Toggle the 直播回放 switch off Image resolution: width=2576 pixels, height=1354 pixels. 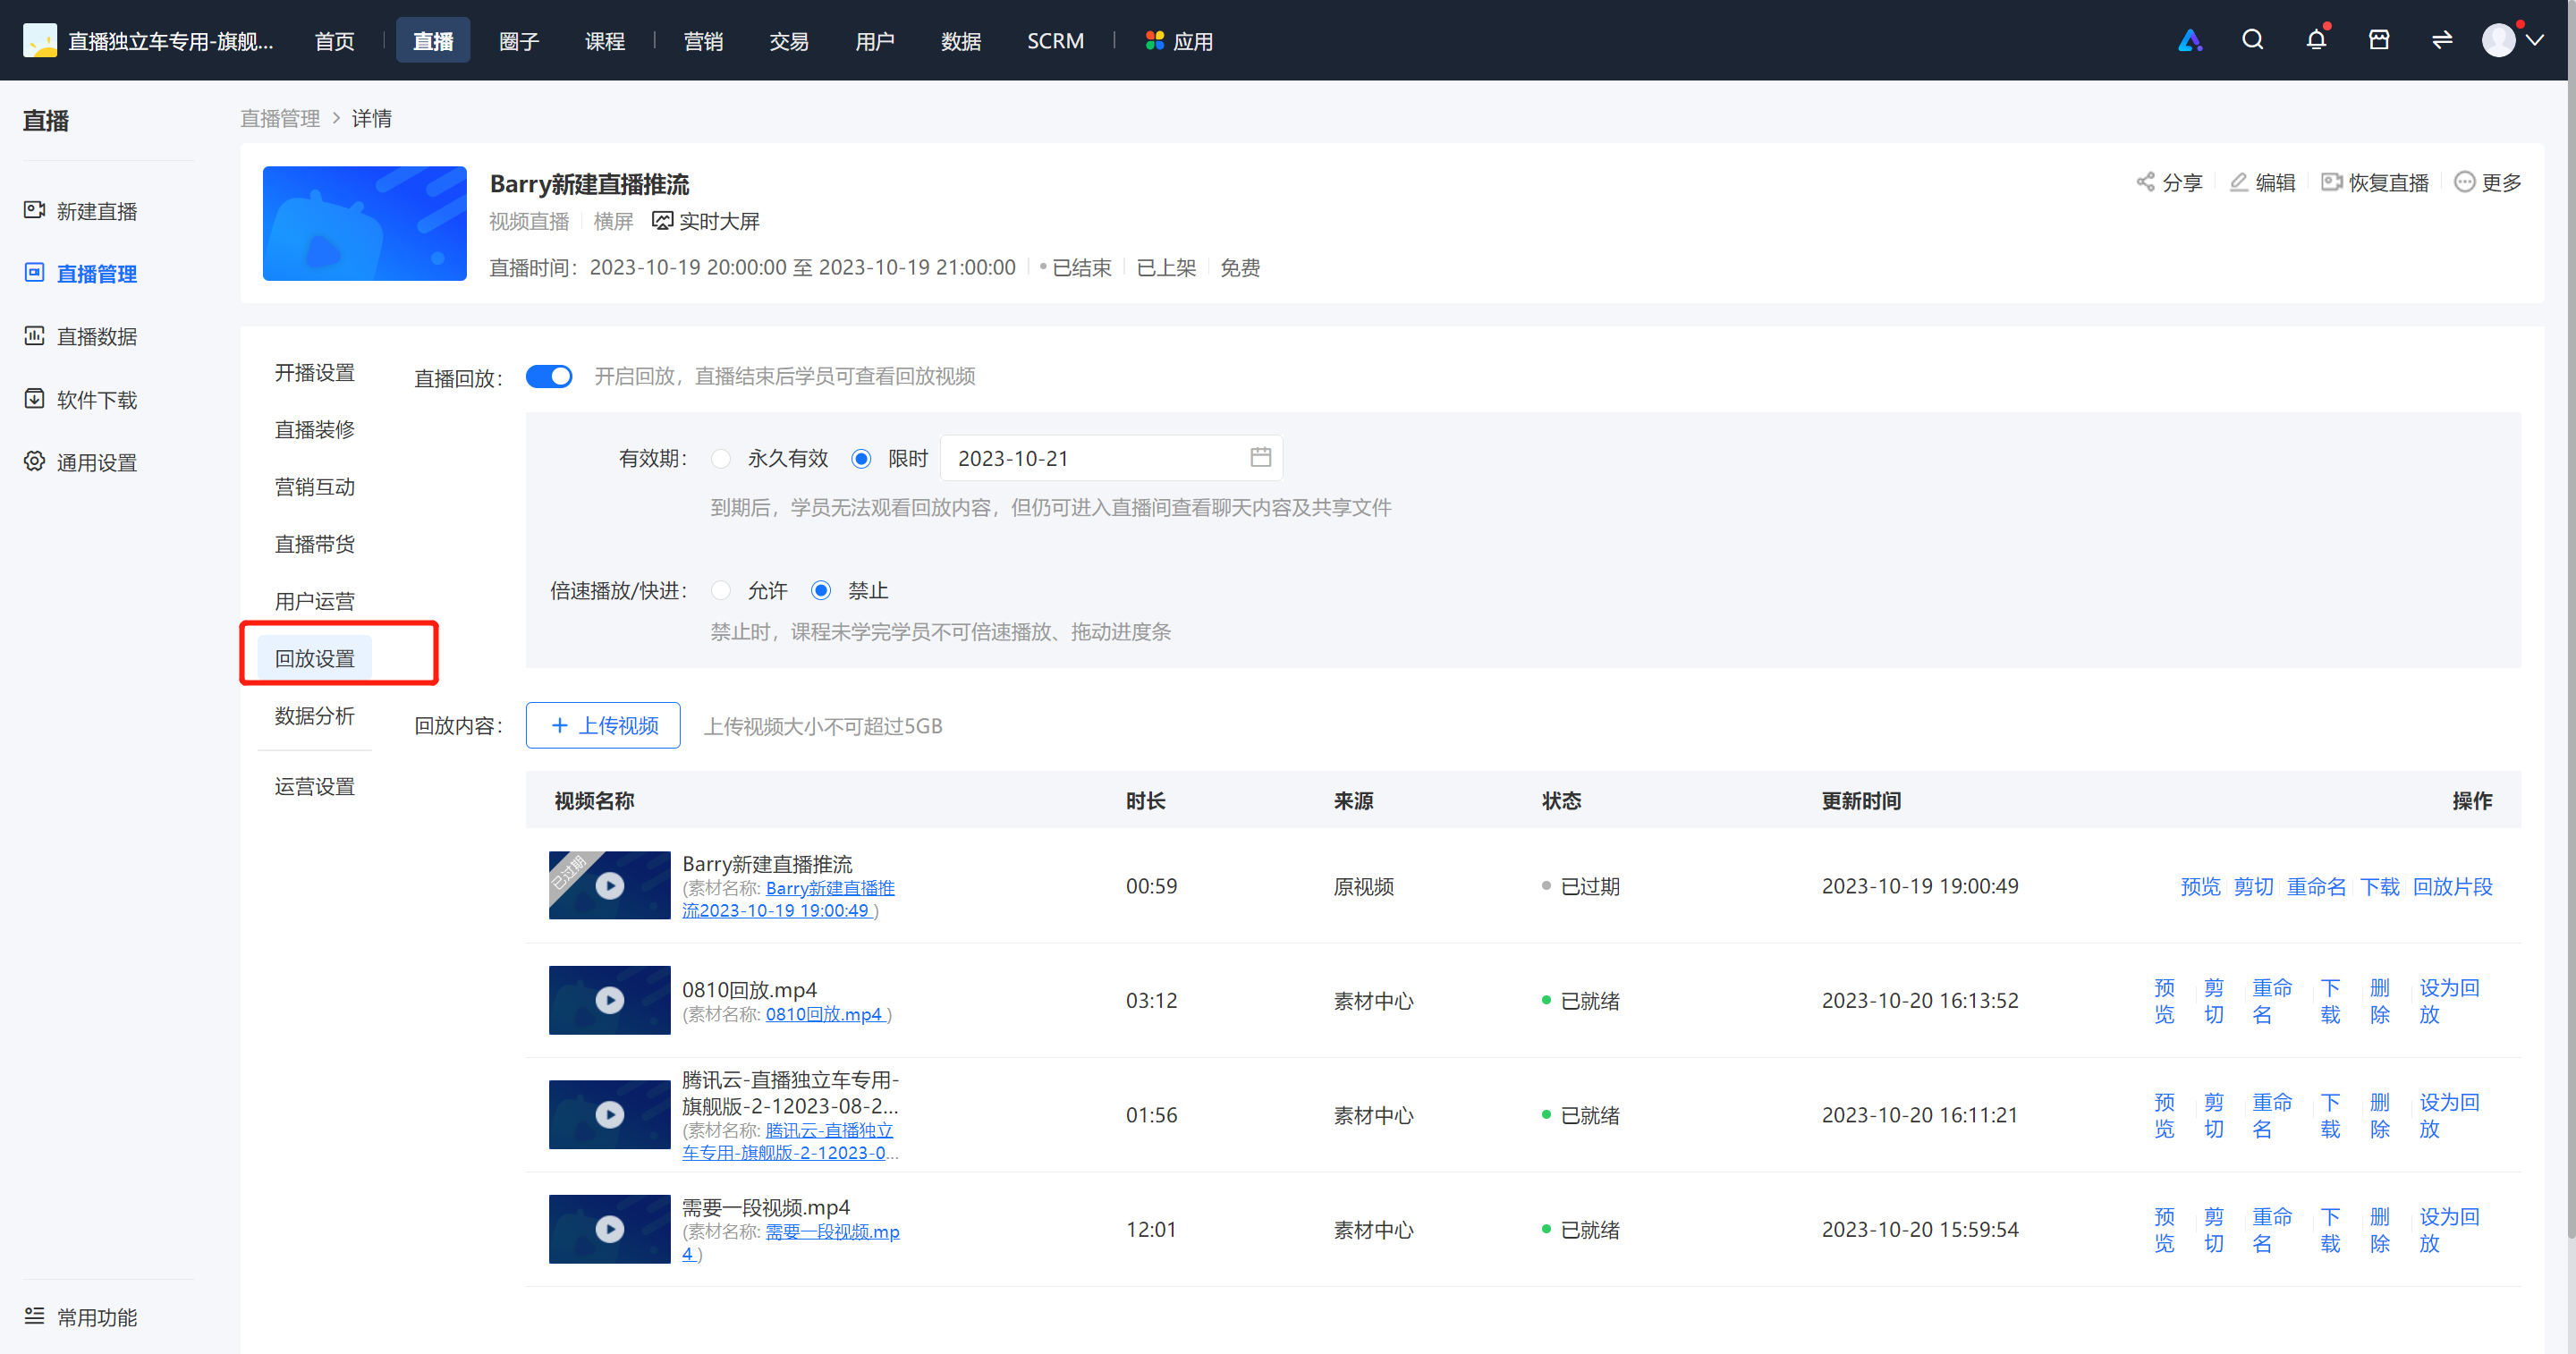(x=549, y=376)
